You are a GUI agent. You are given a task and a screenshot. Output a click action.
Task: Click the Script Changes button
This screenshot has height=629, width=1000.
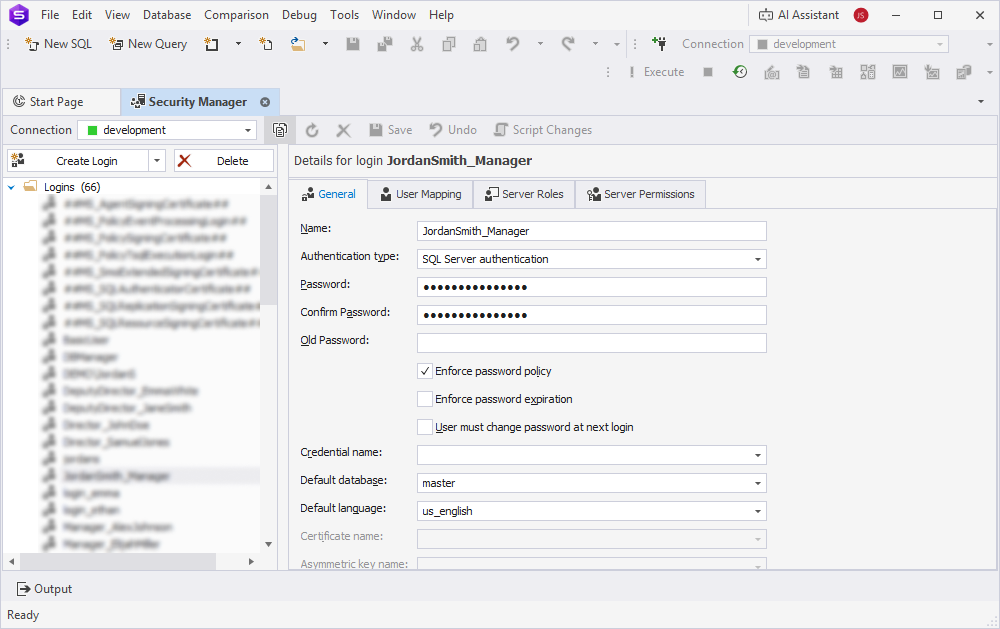[542, 129]
